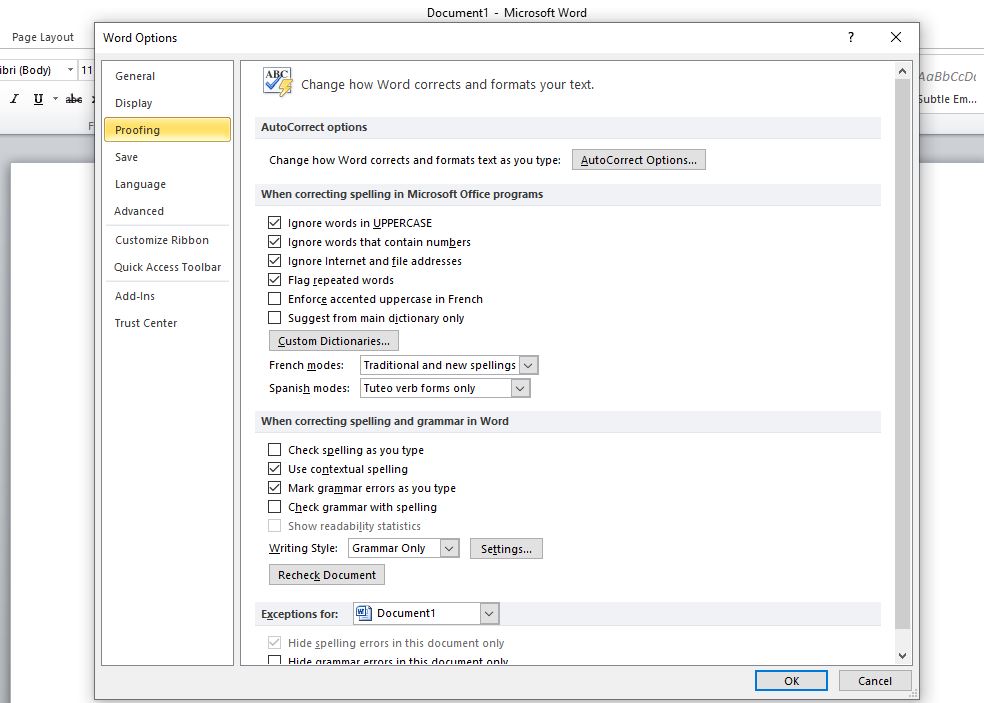Open the Trust Center category
Viewport: 984px width, 703px height.
(x=167, y=323)
